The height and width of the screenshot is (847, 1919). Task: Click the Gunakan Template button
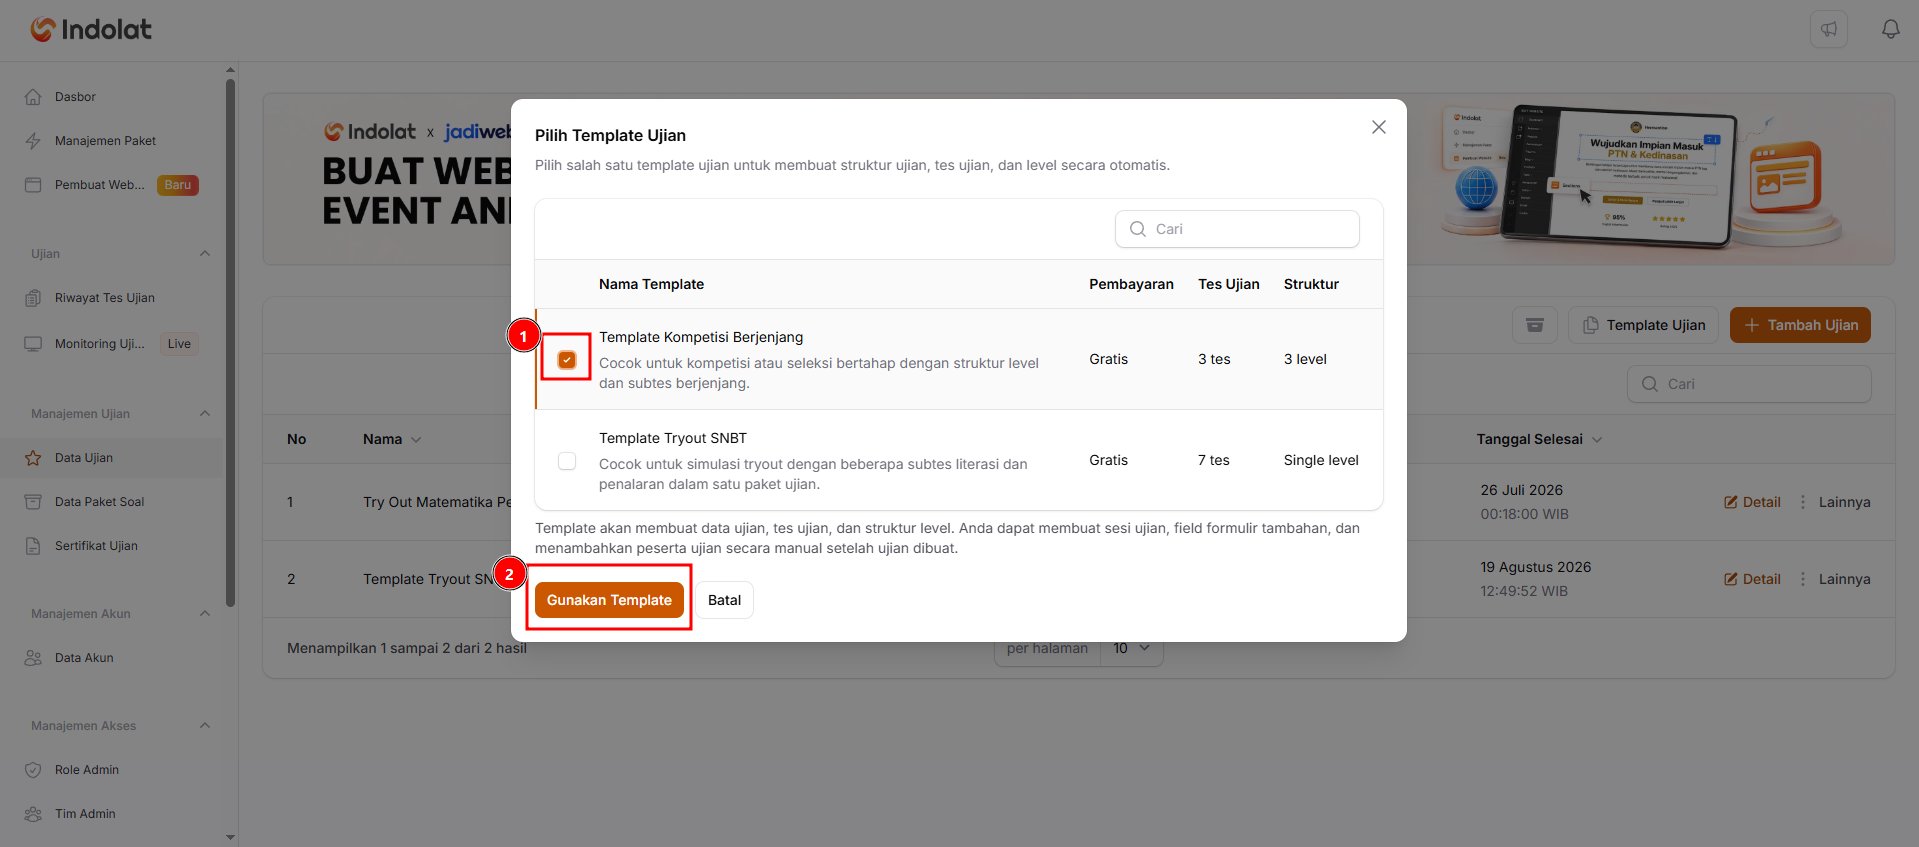click(x=609, y=600)
